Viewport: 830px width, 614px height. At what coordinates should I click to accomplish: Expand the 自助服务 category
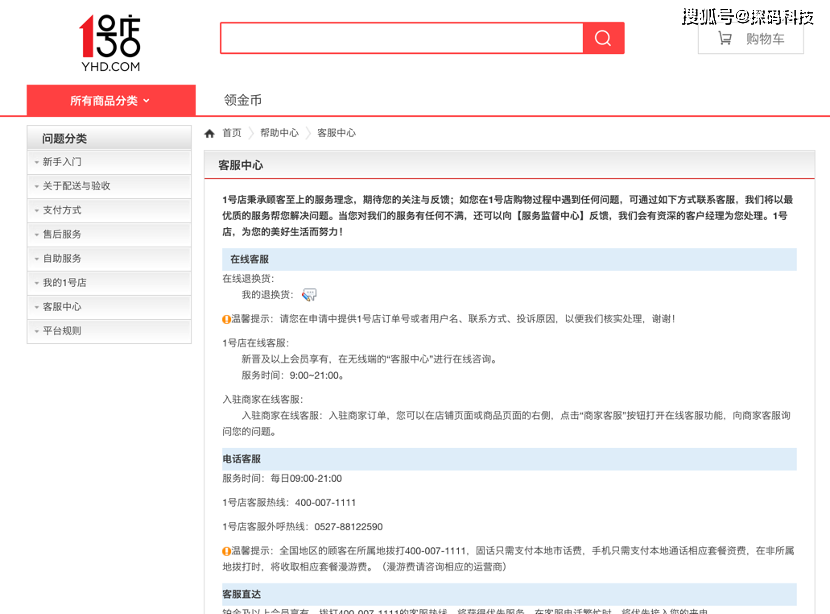109,259
